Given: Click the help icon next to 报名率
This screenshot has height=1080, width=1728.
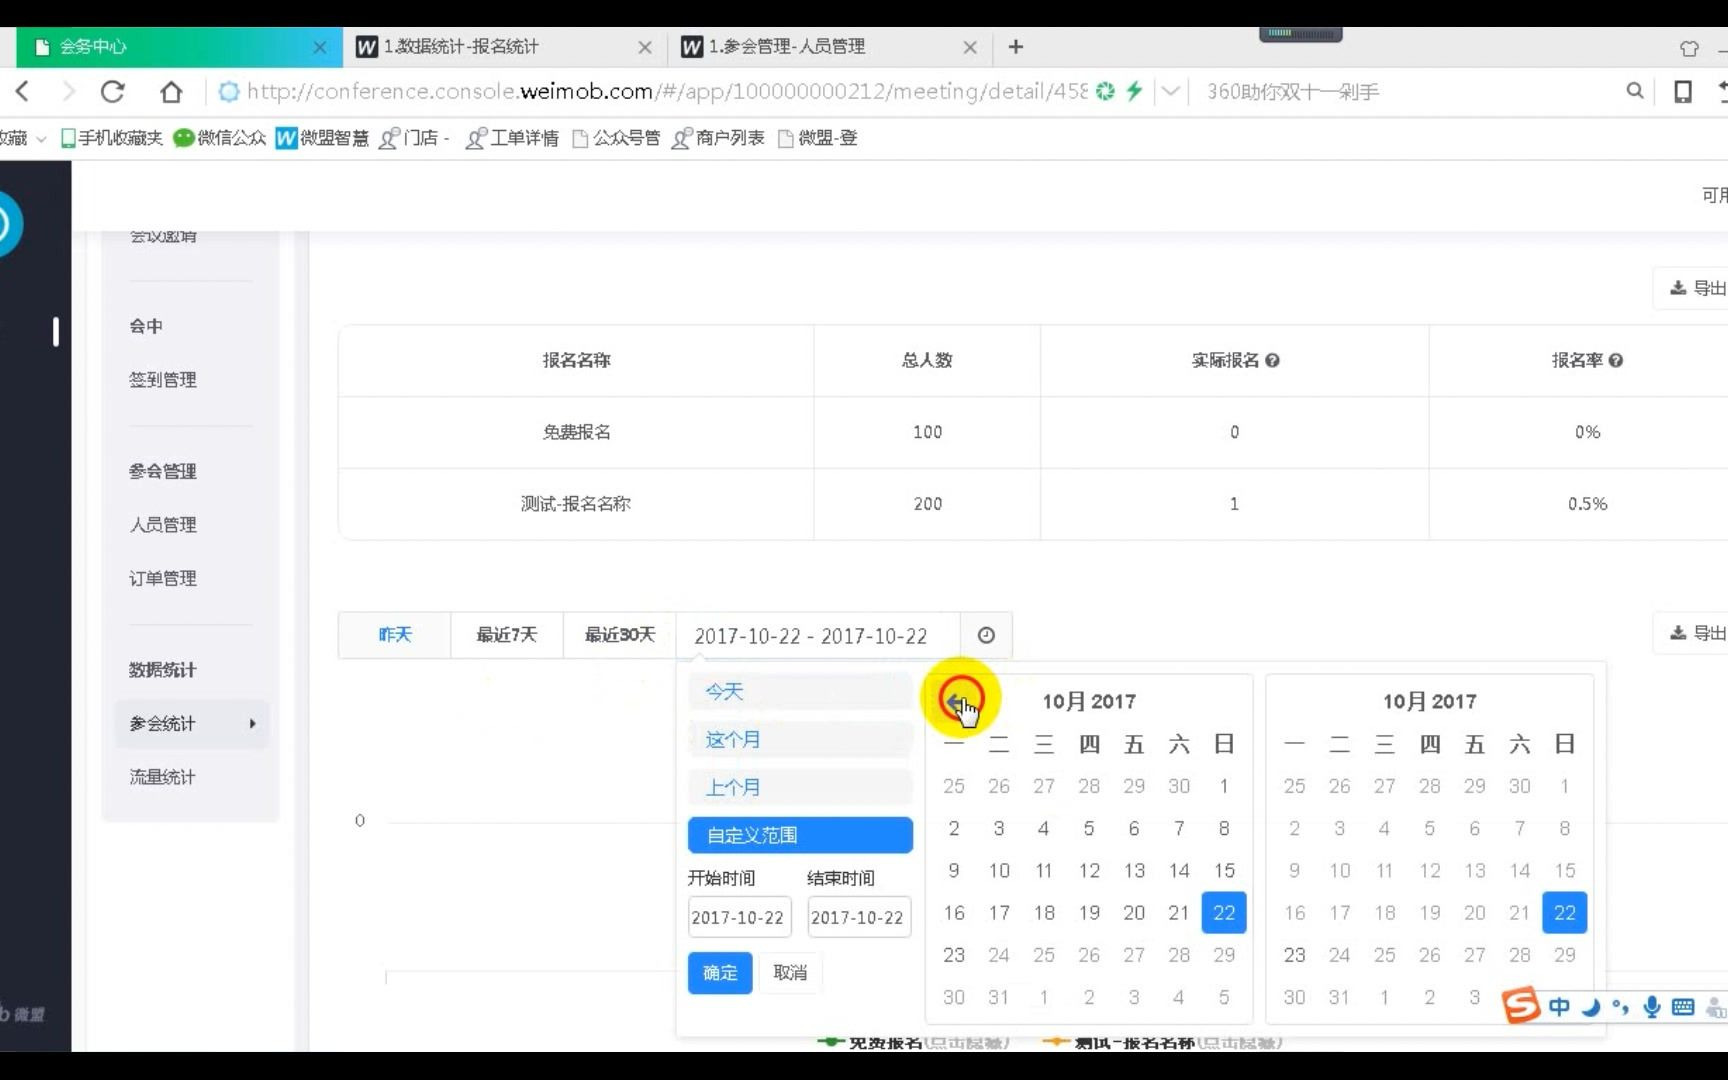Looking at the screenshot, I should [1616, 360].
